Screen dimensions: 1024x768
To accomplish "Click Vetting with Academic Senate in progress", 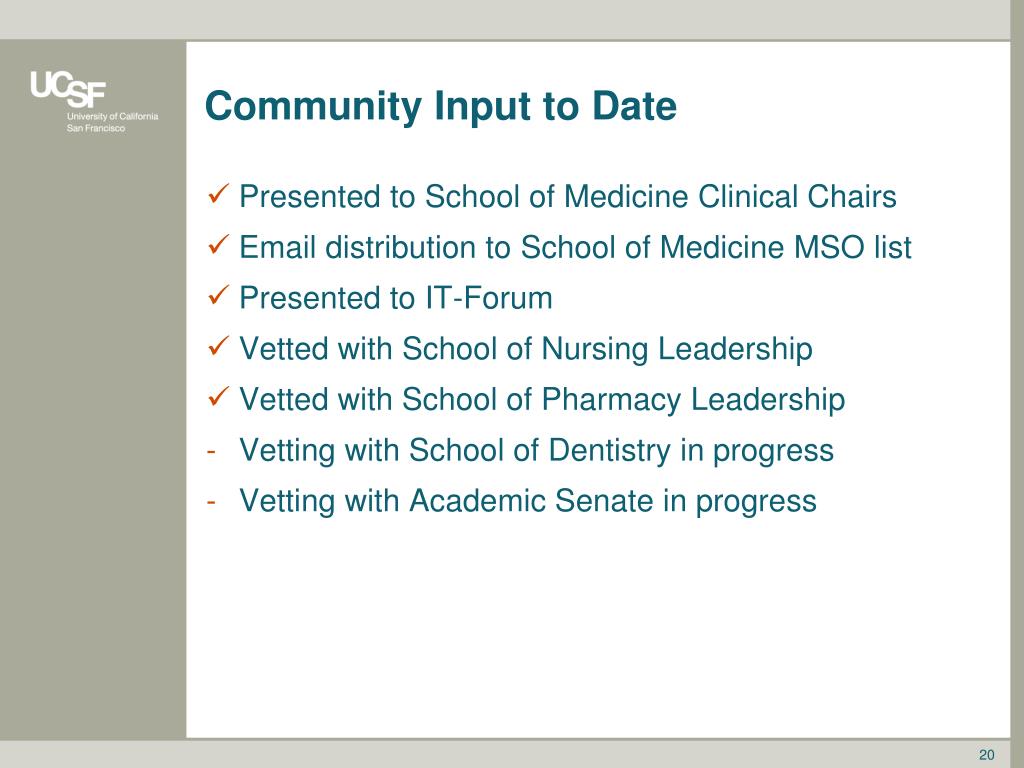I will 528,501.
